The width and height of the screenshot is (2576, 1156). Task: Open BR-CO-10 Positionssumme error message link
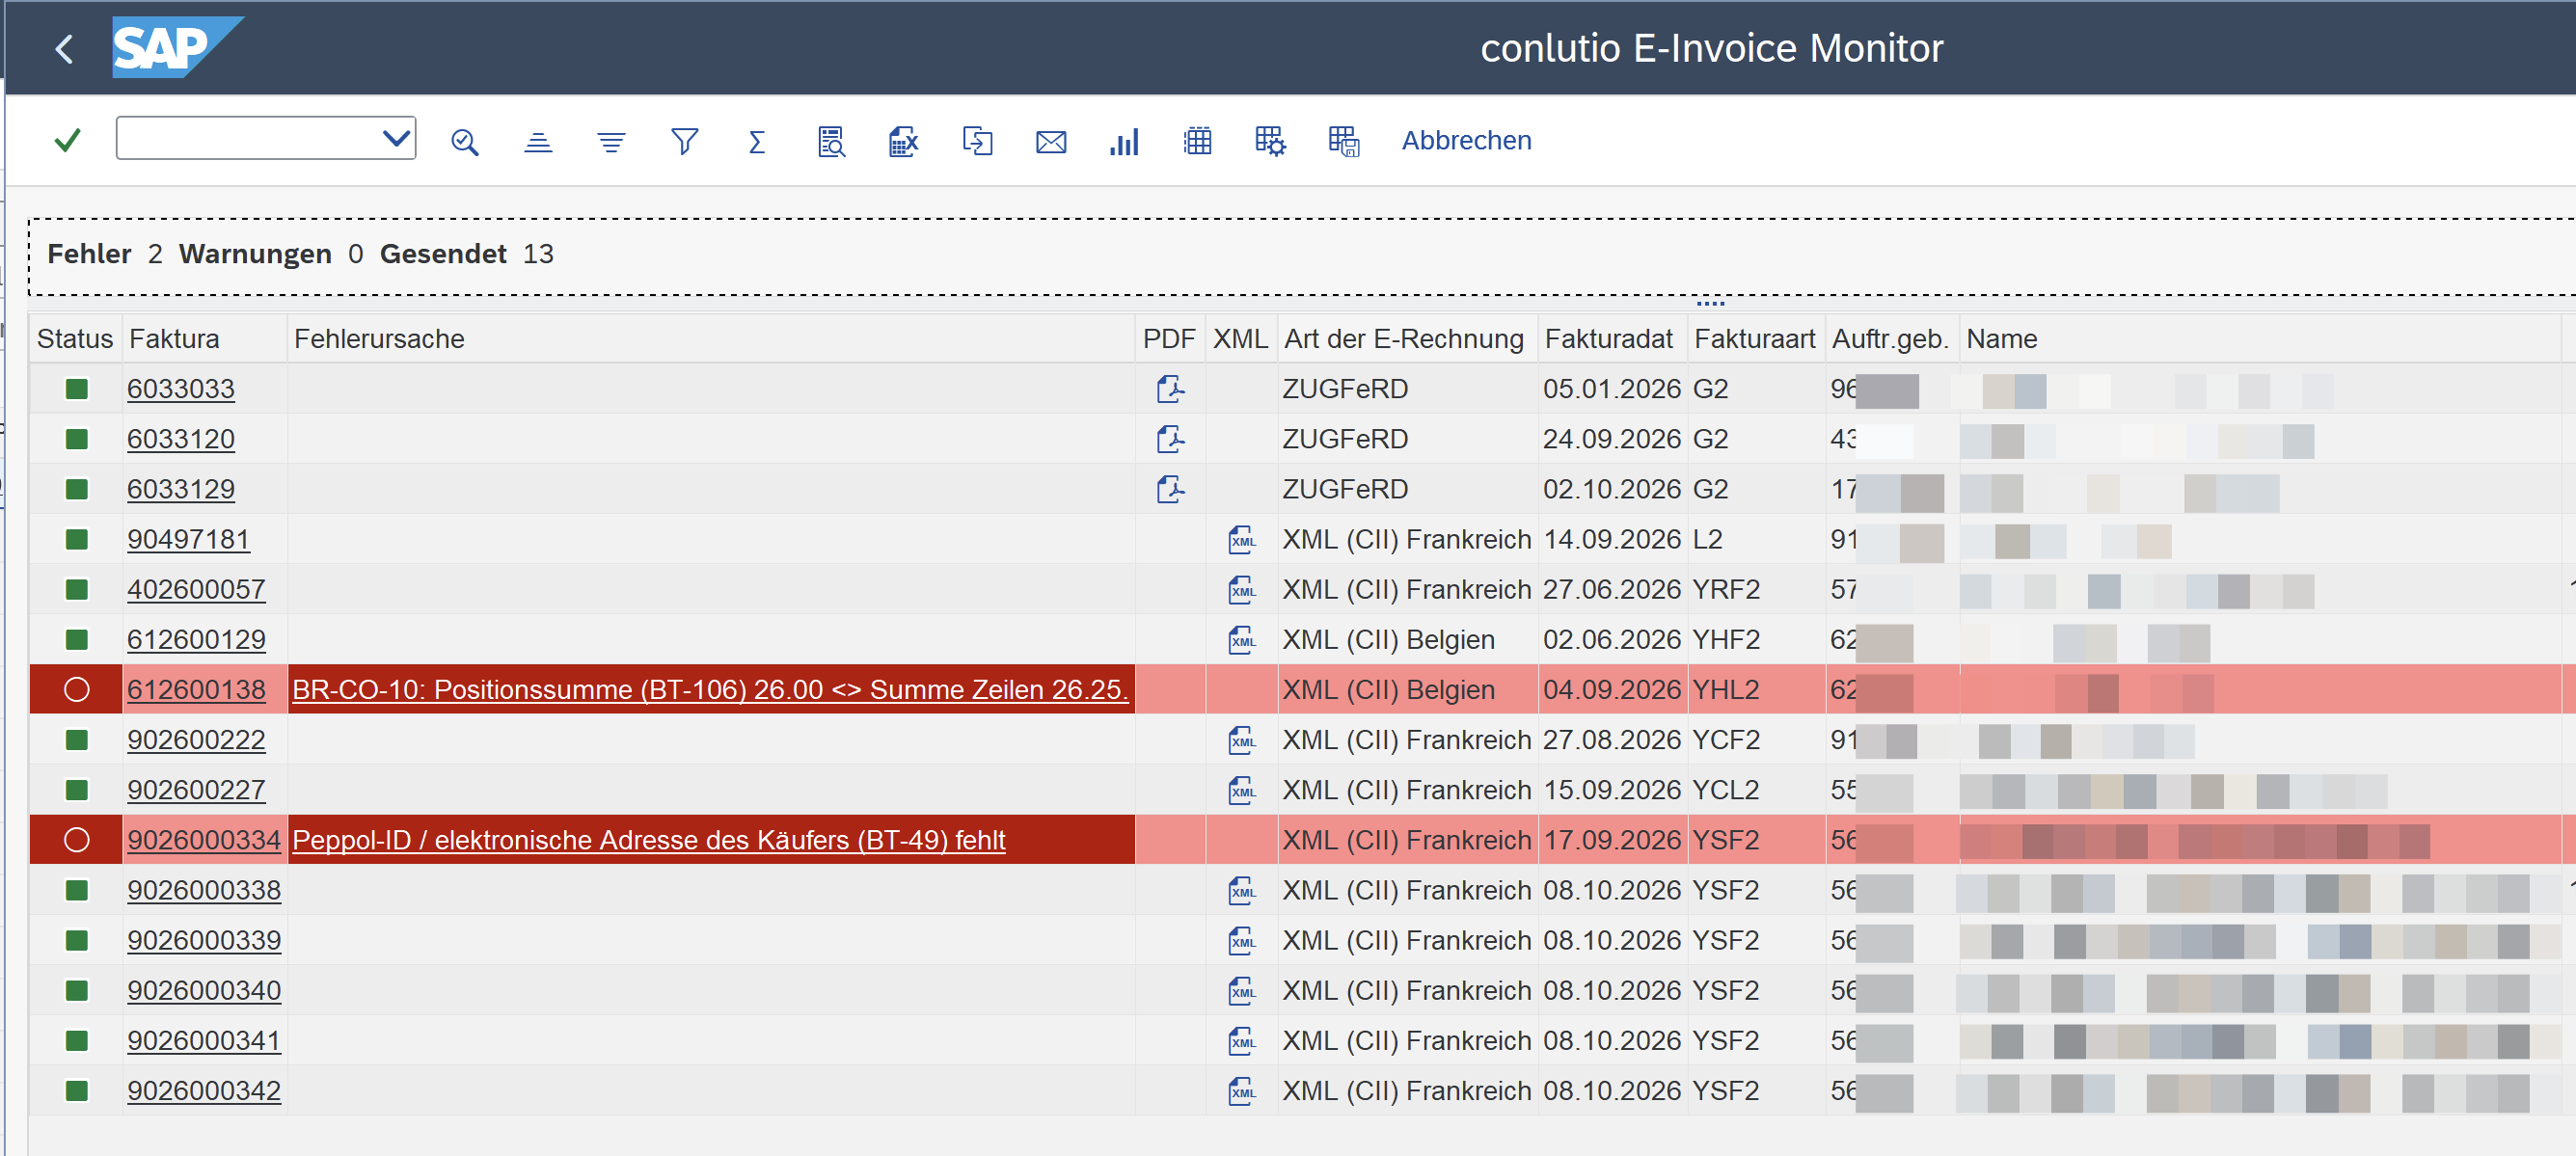click(710, 690)
